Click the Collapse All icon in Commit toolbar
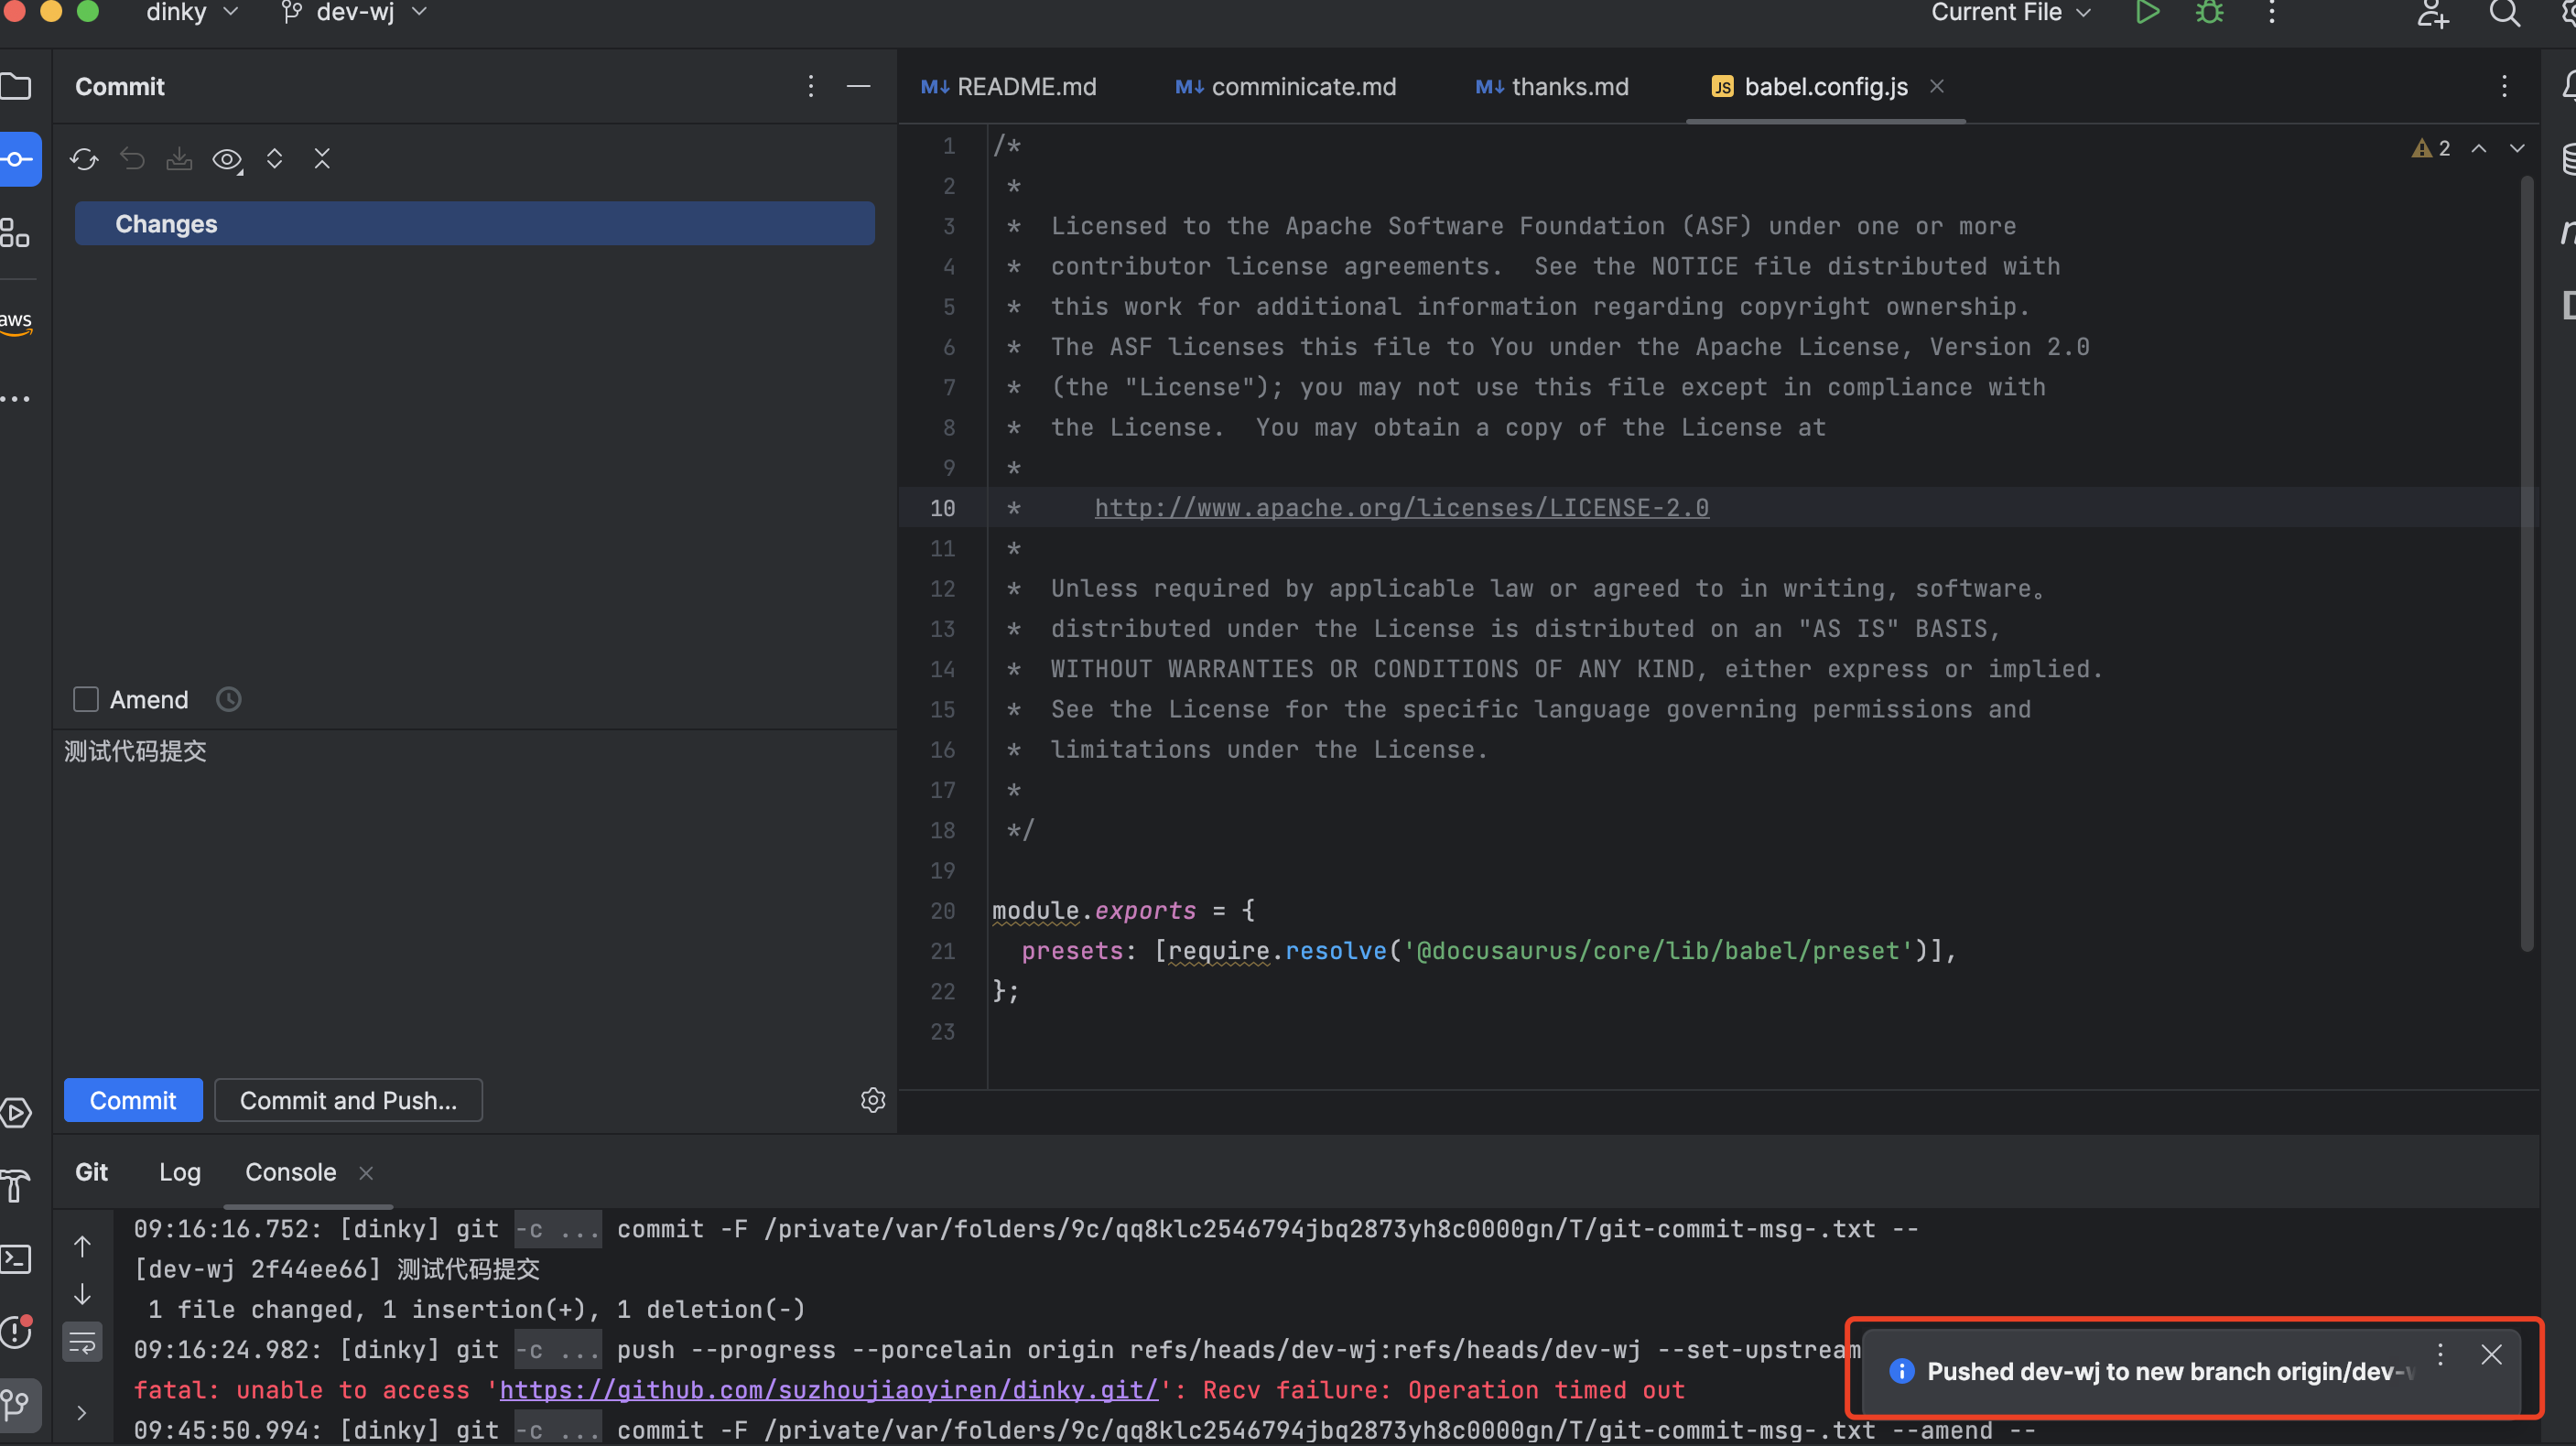 click(322, 159)
